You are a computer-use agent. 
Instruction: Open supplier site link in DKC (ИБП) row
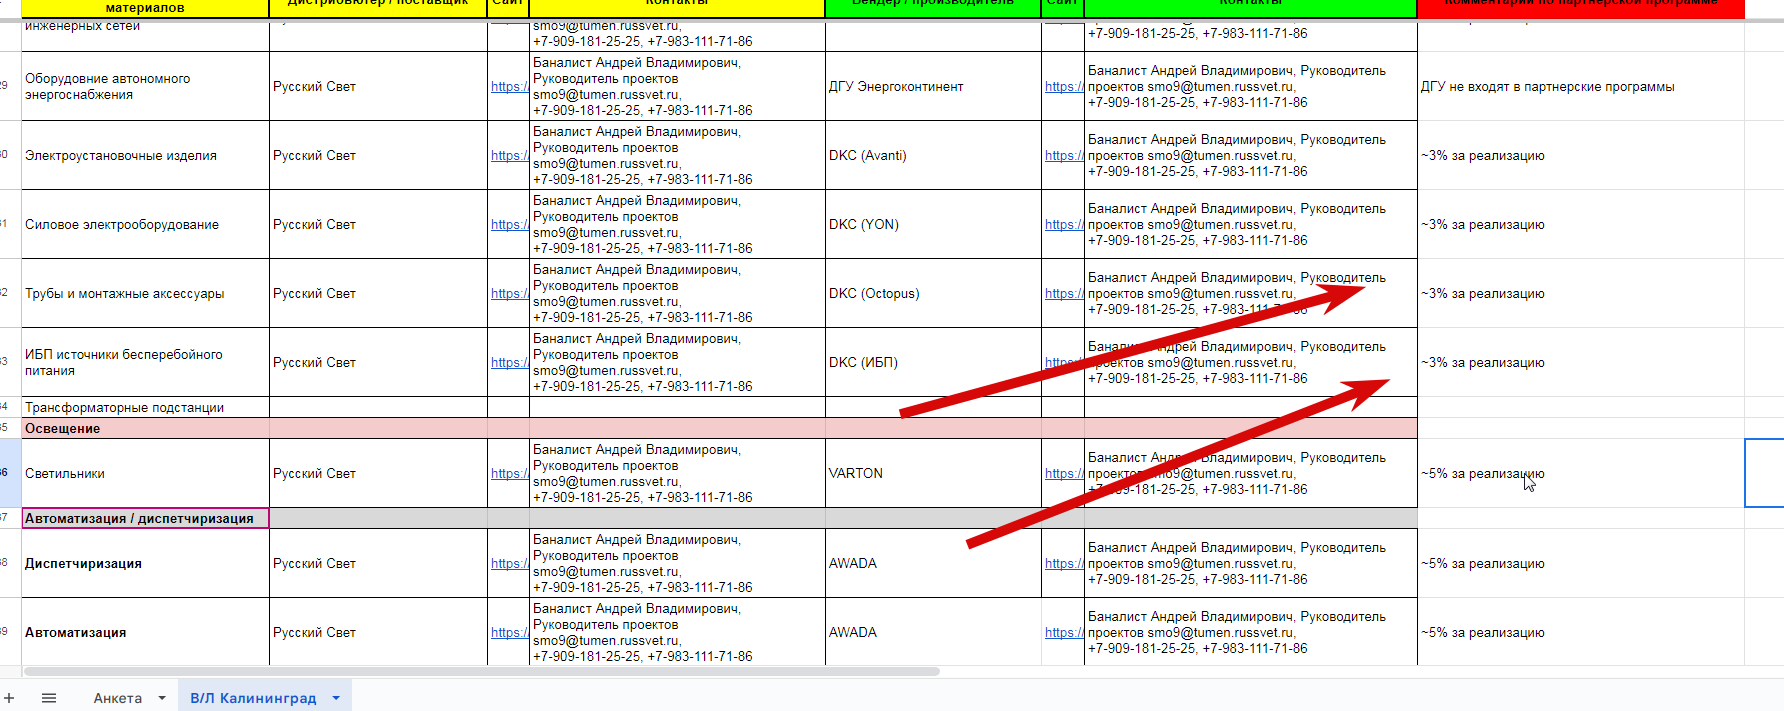[x=509, y=363]
